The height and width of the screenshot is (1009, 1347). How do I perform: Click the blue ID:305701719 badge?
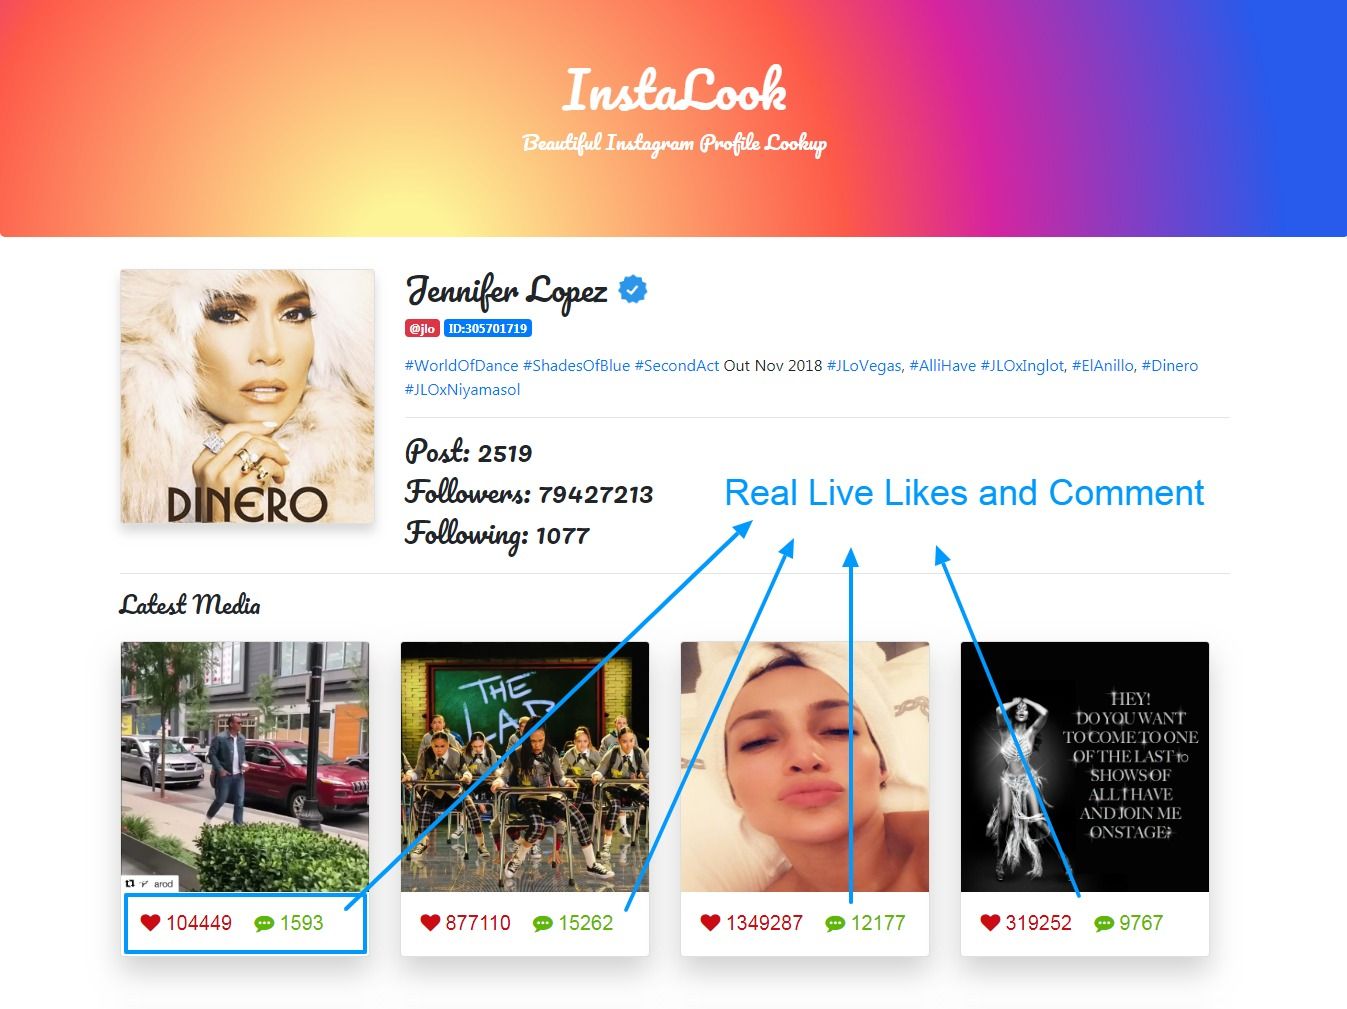pyautogui.click(x=488, y=328)
